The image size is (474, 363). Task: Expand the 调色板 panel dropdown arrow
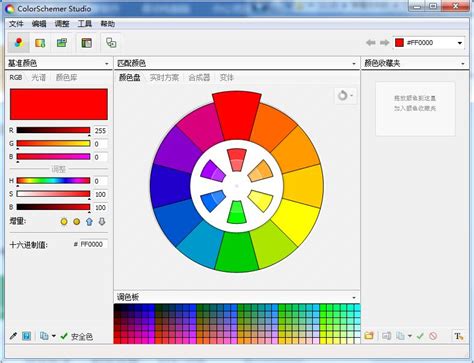354,298
